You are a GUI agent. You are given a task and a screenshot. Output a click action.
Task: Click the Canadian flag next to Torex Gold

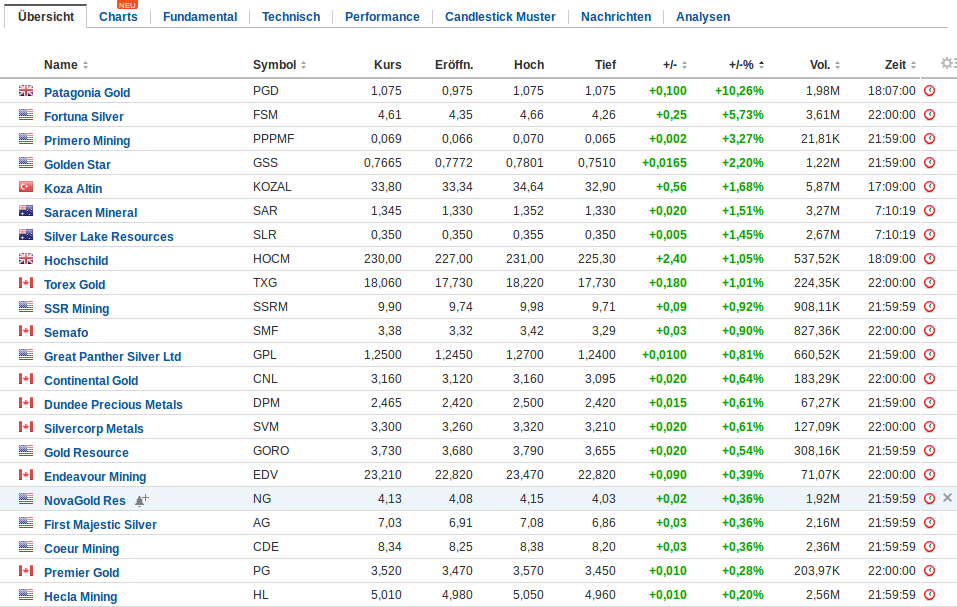[x=26, y=282]
